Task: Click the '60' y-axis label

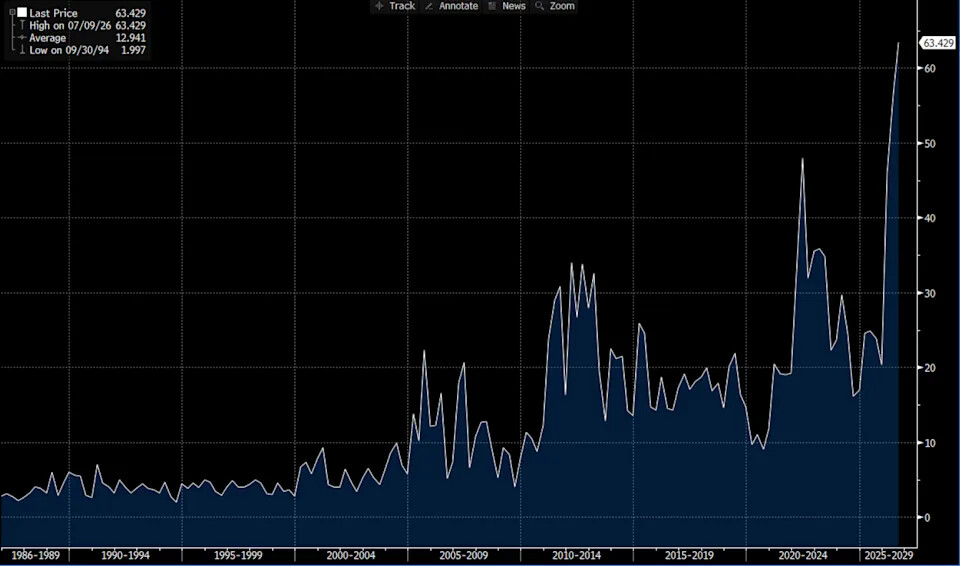Action: pyautogui.click(x=930, y=68)
